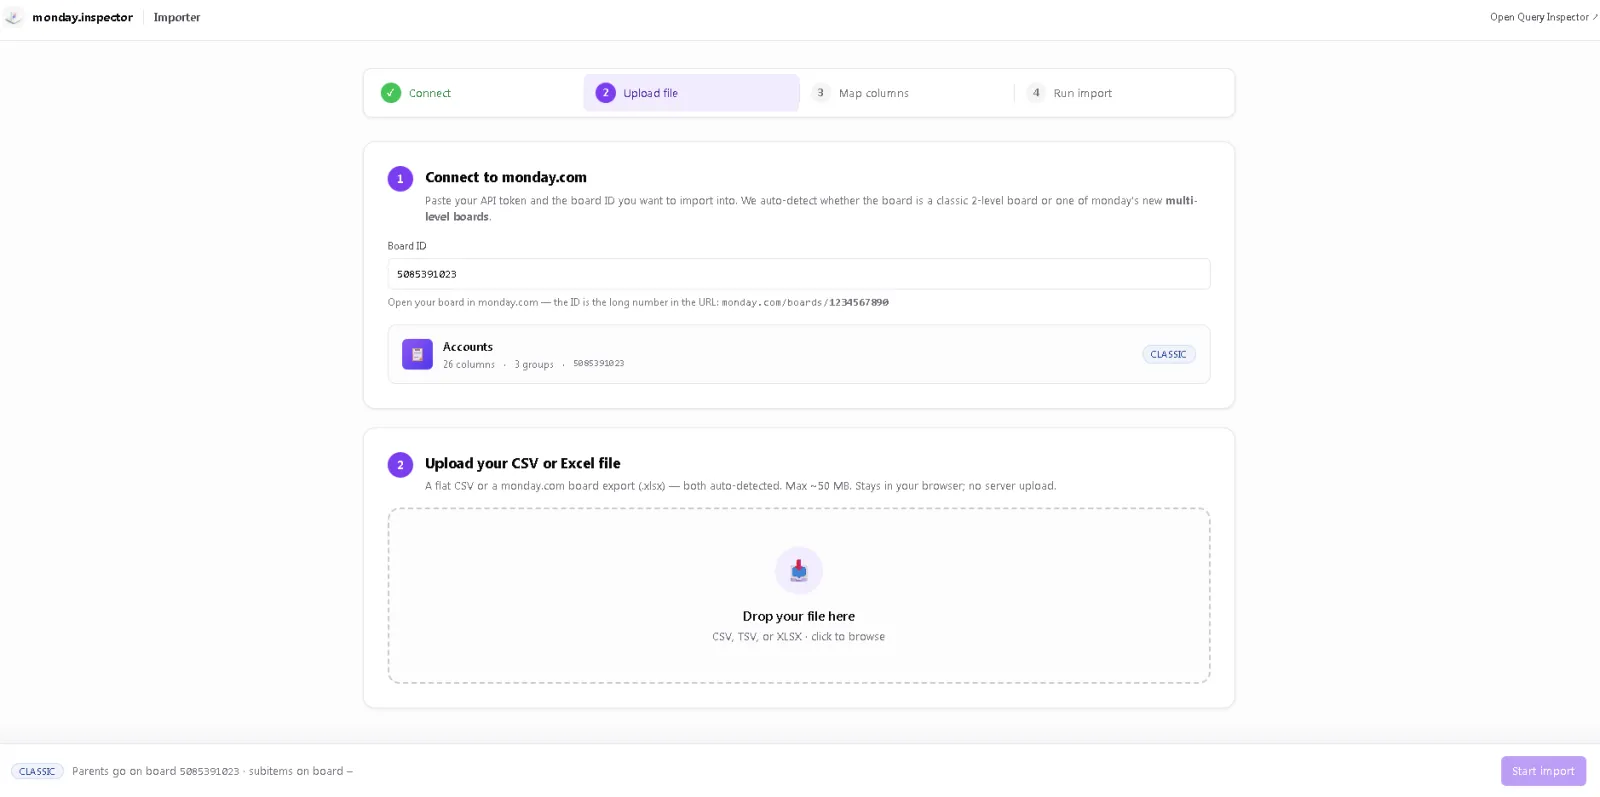Click the monday.inspector brand name
Screen dimensions: 1600x797
[82, 17]
